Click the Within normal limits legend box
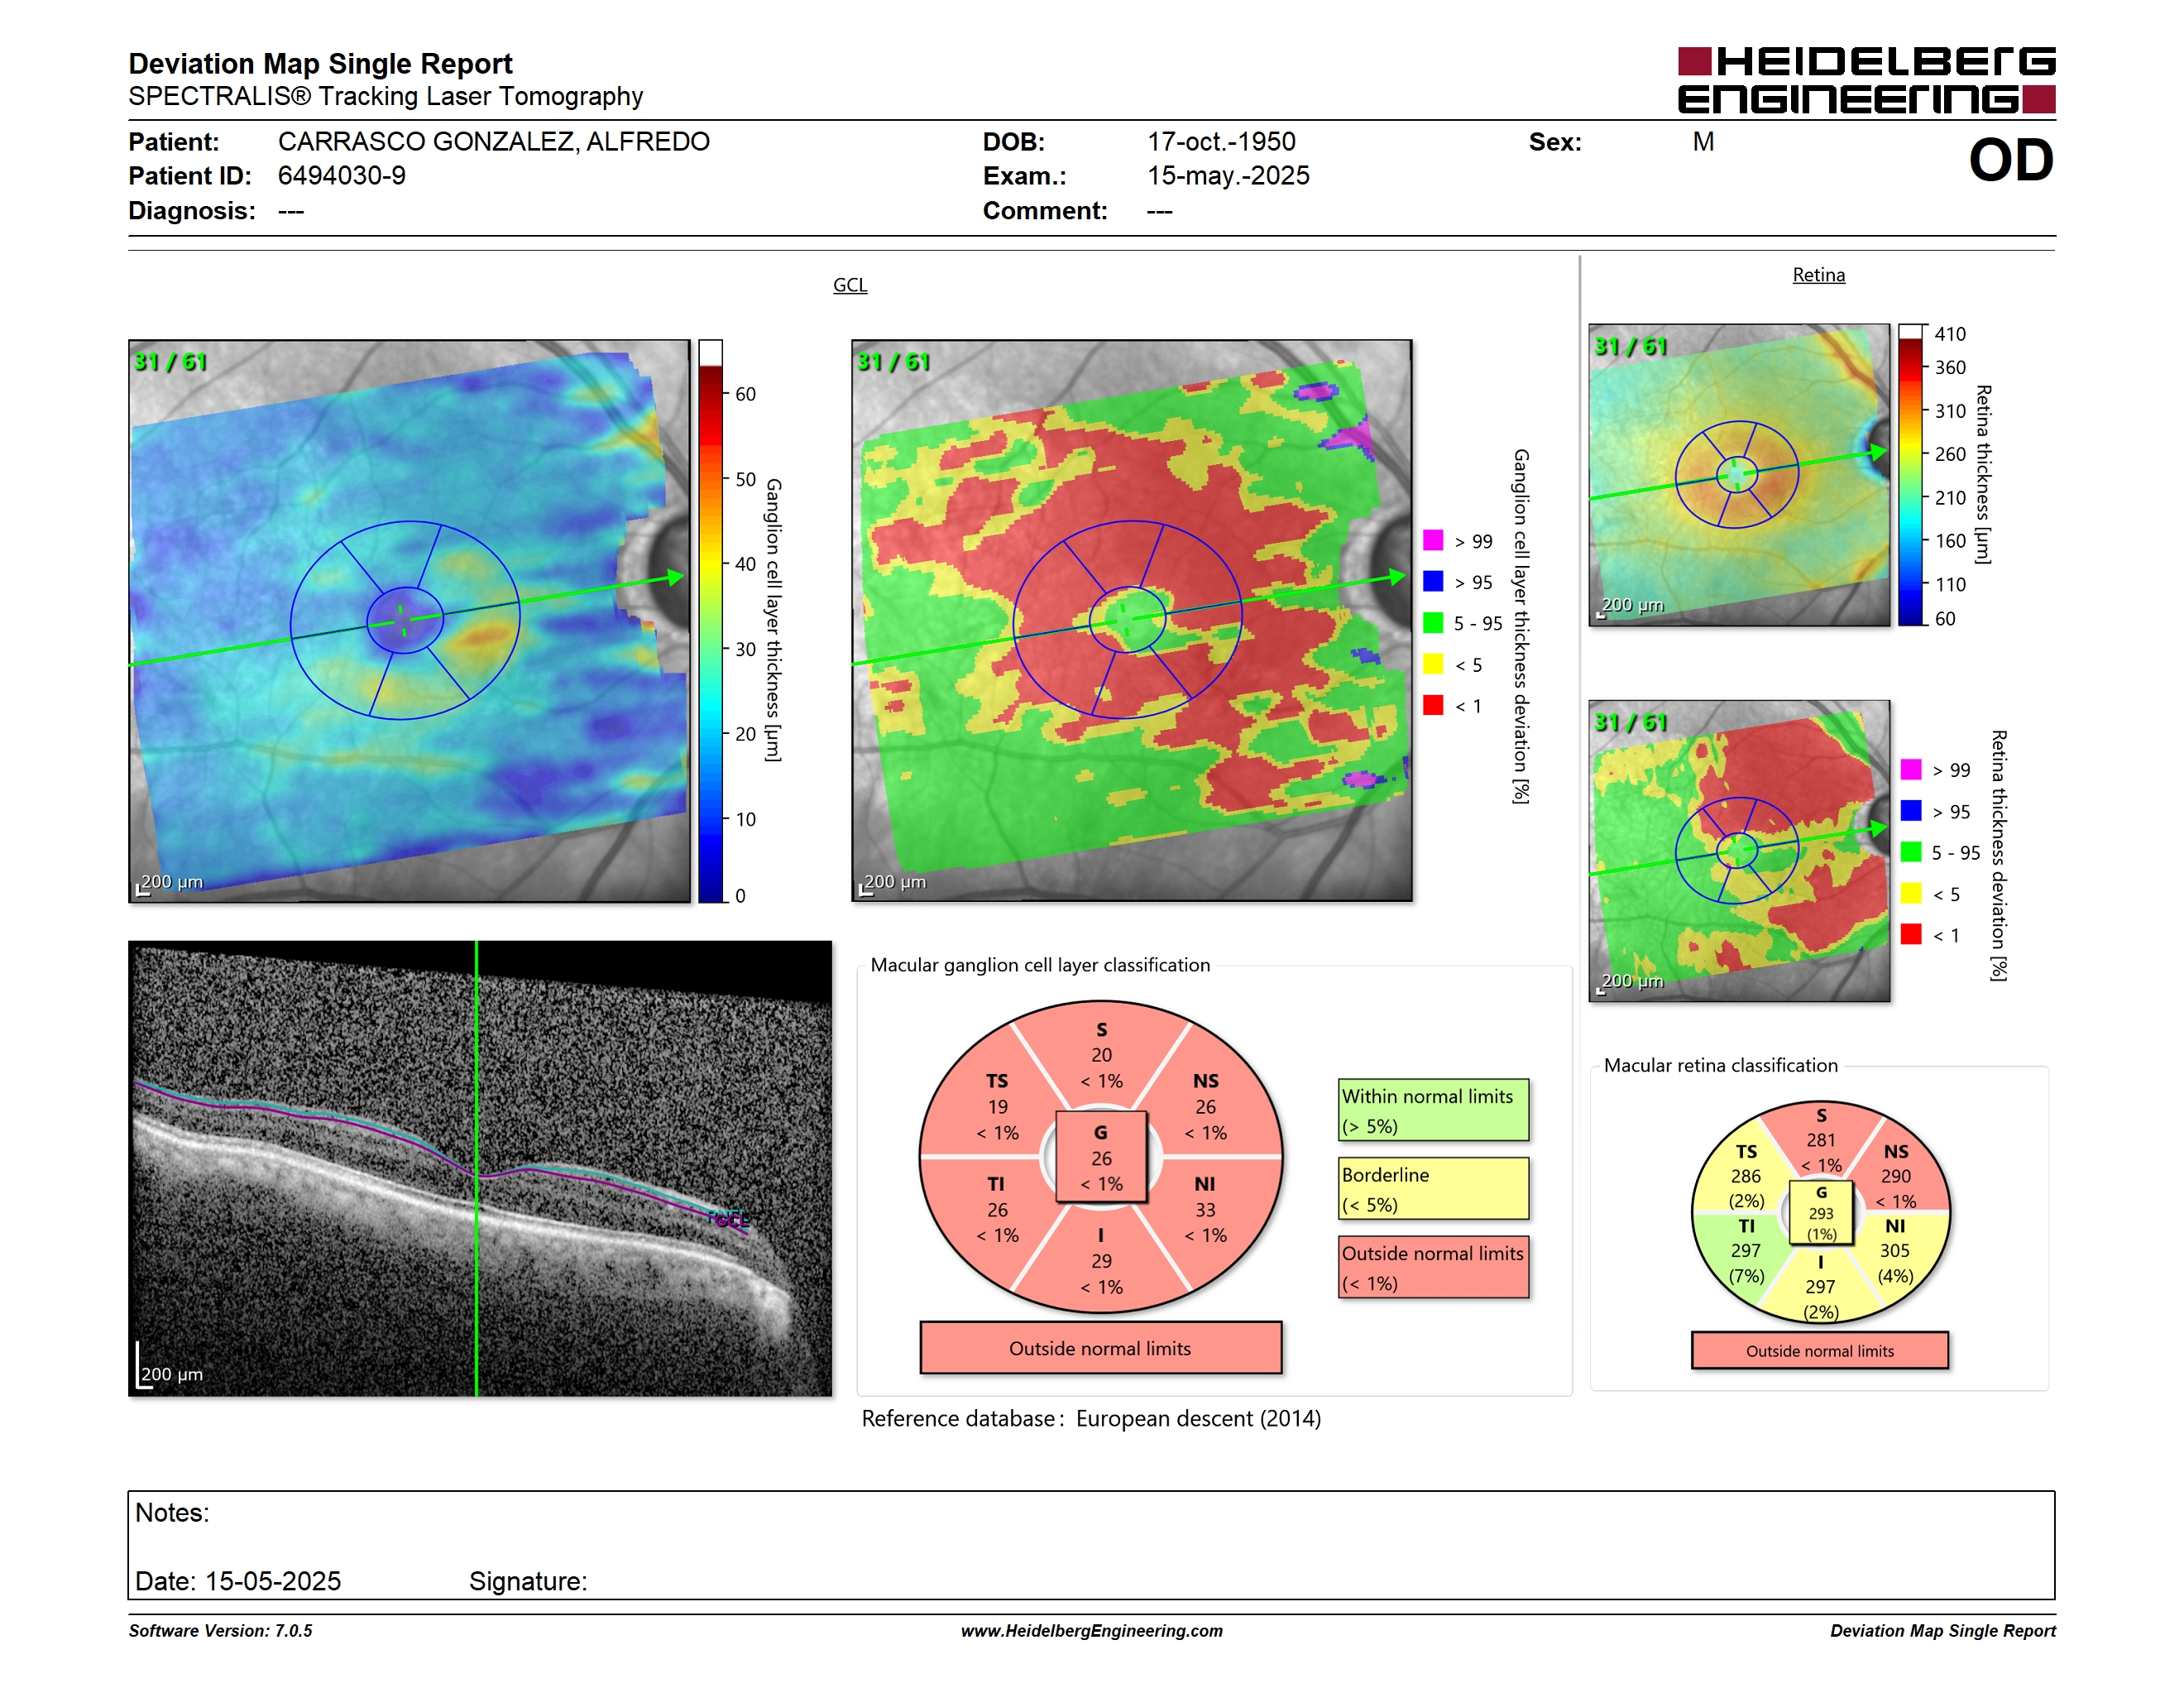The width and height of the screenshot is (2184, 1688). click(x=1433, y=1110)
